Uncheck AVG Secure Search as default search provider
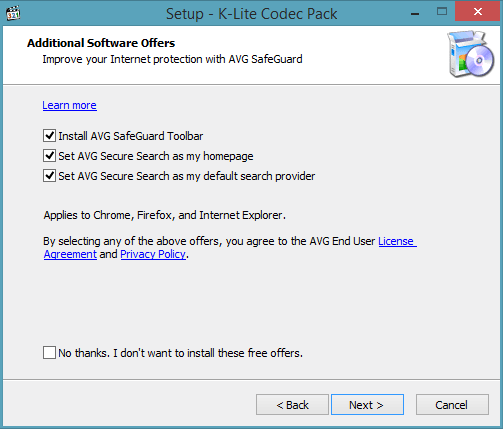503x429 pixels. click(x=49, y=176)
